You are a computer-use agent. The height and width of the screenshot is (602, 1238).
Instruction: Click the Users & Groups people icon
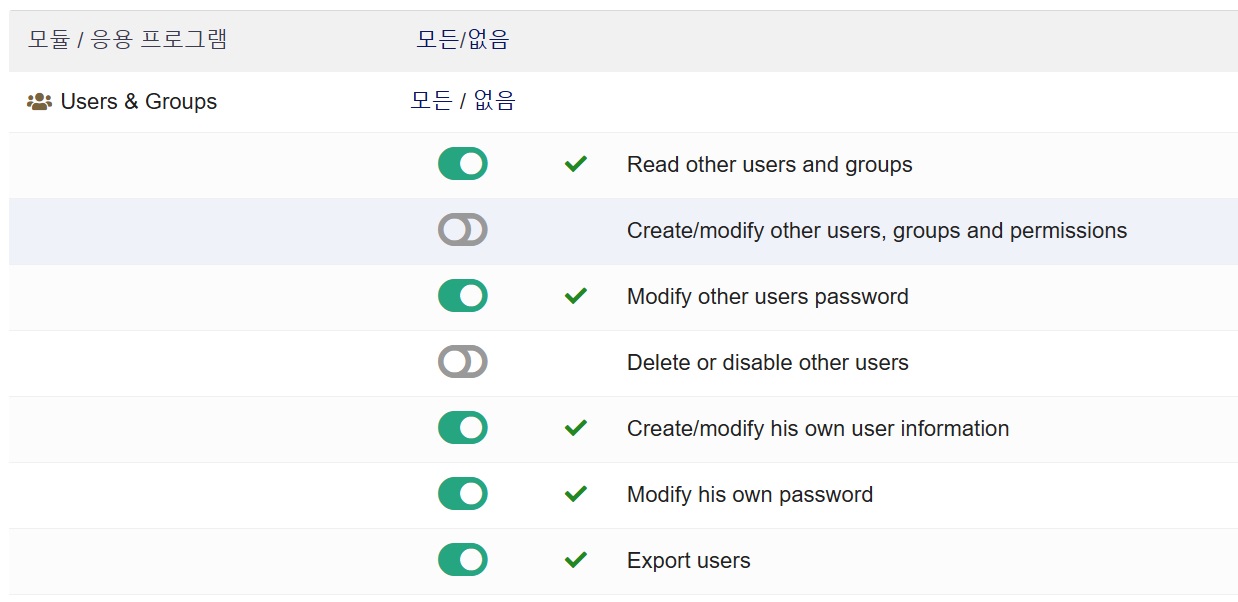(39, 102)
